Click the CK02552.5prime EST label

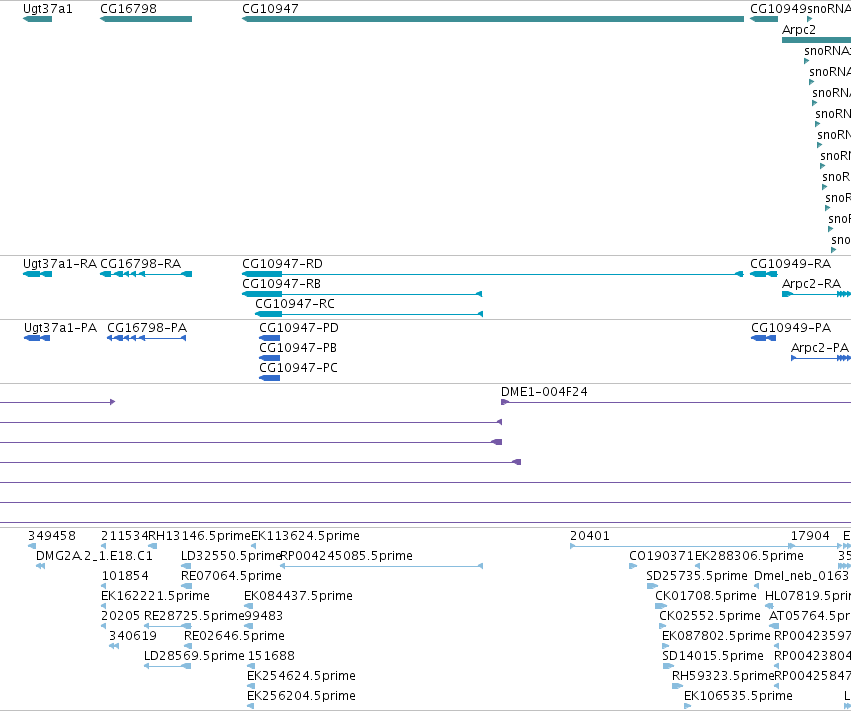(710, 616)
